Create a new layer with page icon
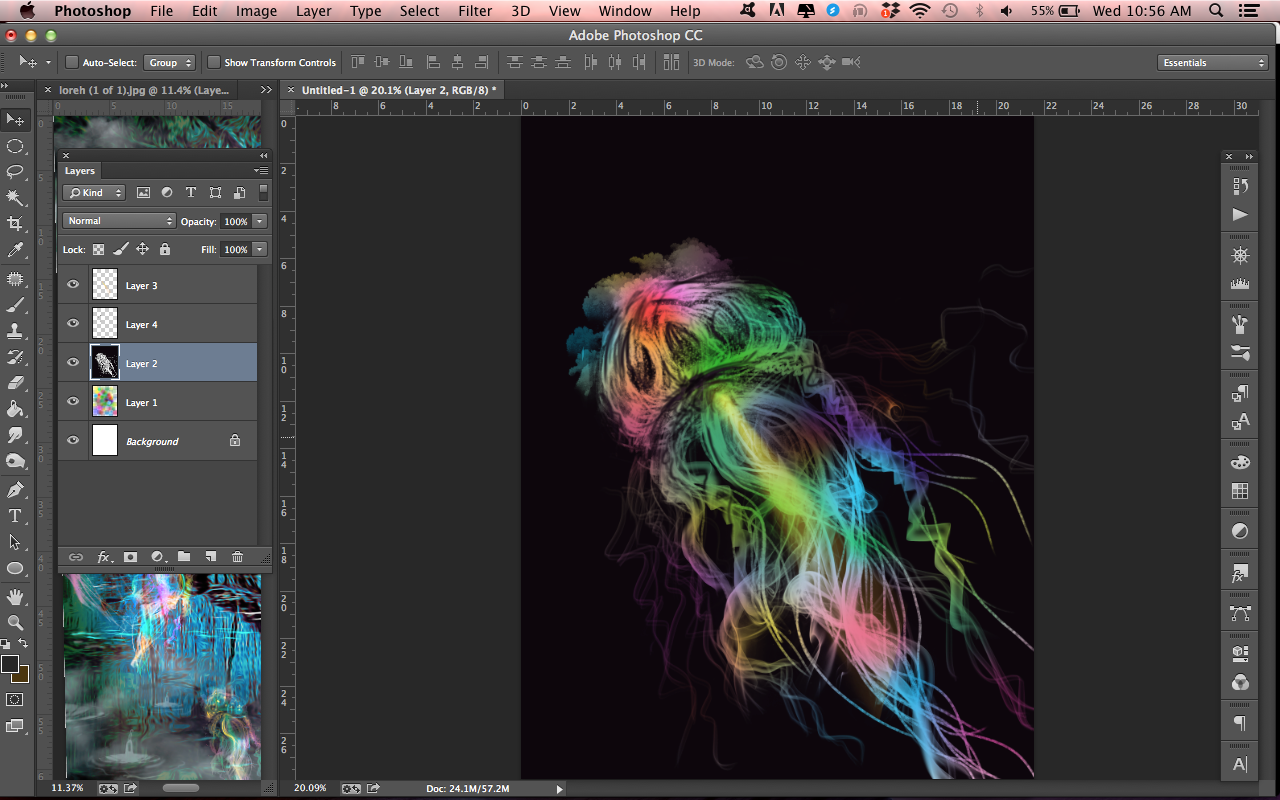Screen dimensions: 1280x800 (x=210, y=557)
